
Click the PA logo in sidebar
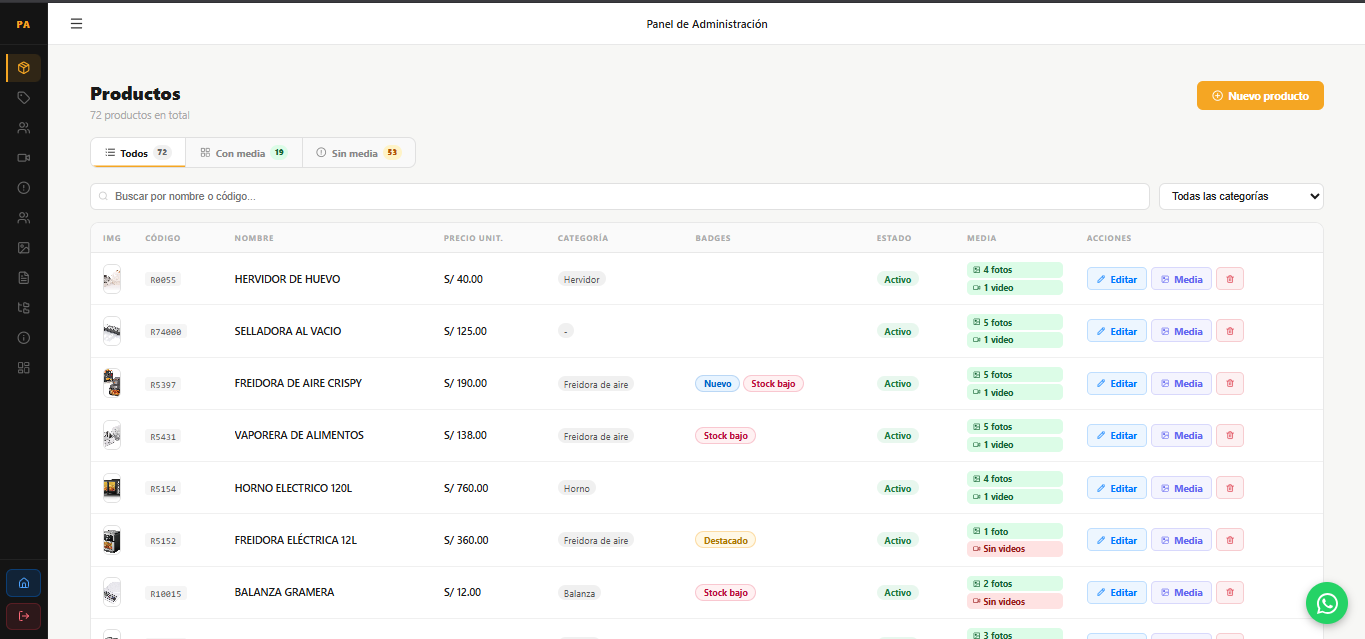coord(23,24)
